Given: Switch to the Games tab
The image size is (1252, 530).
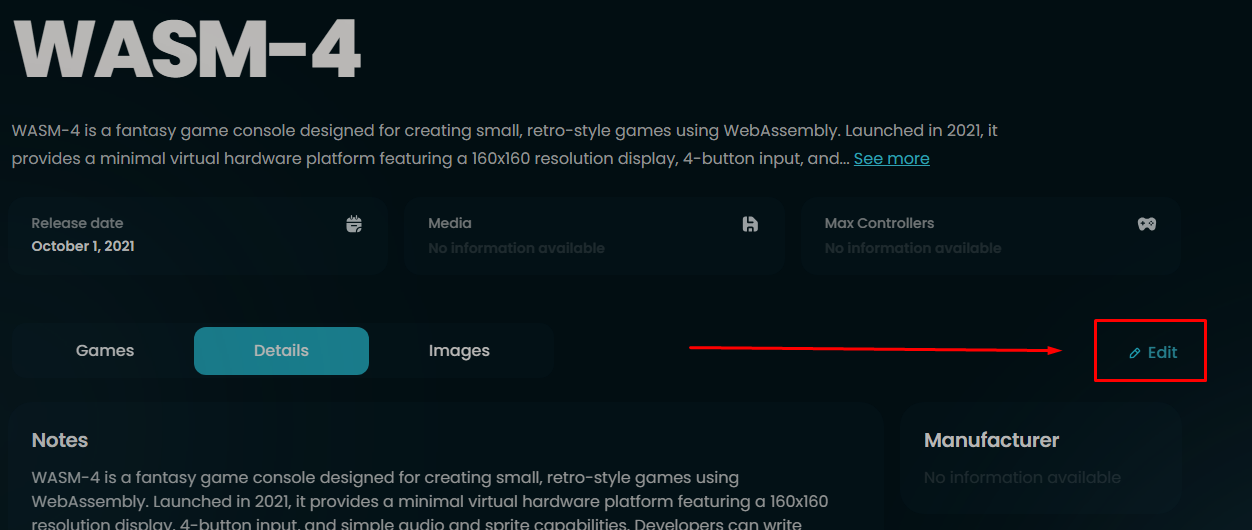Looking at the screenshot, I should (105, 351).
